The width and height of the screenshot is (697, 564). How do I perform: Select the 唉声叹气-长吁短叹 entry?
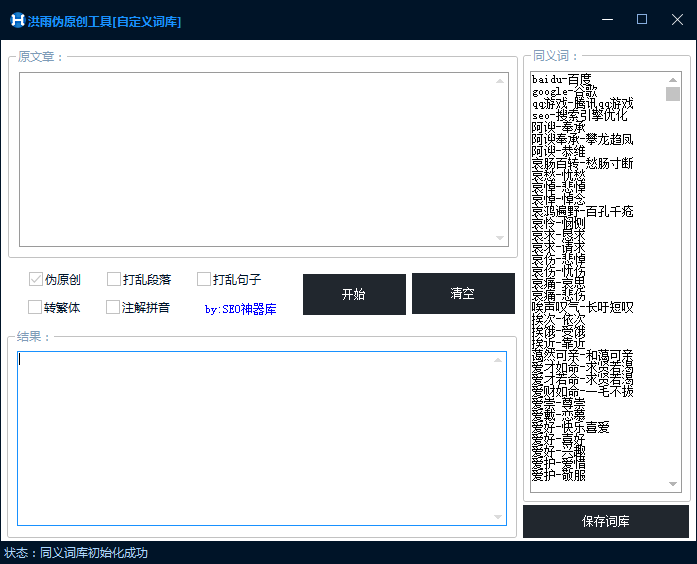pos(582,308)
